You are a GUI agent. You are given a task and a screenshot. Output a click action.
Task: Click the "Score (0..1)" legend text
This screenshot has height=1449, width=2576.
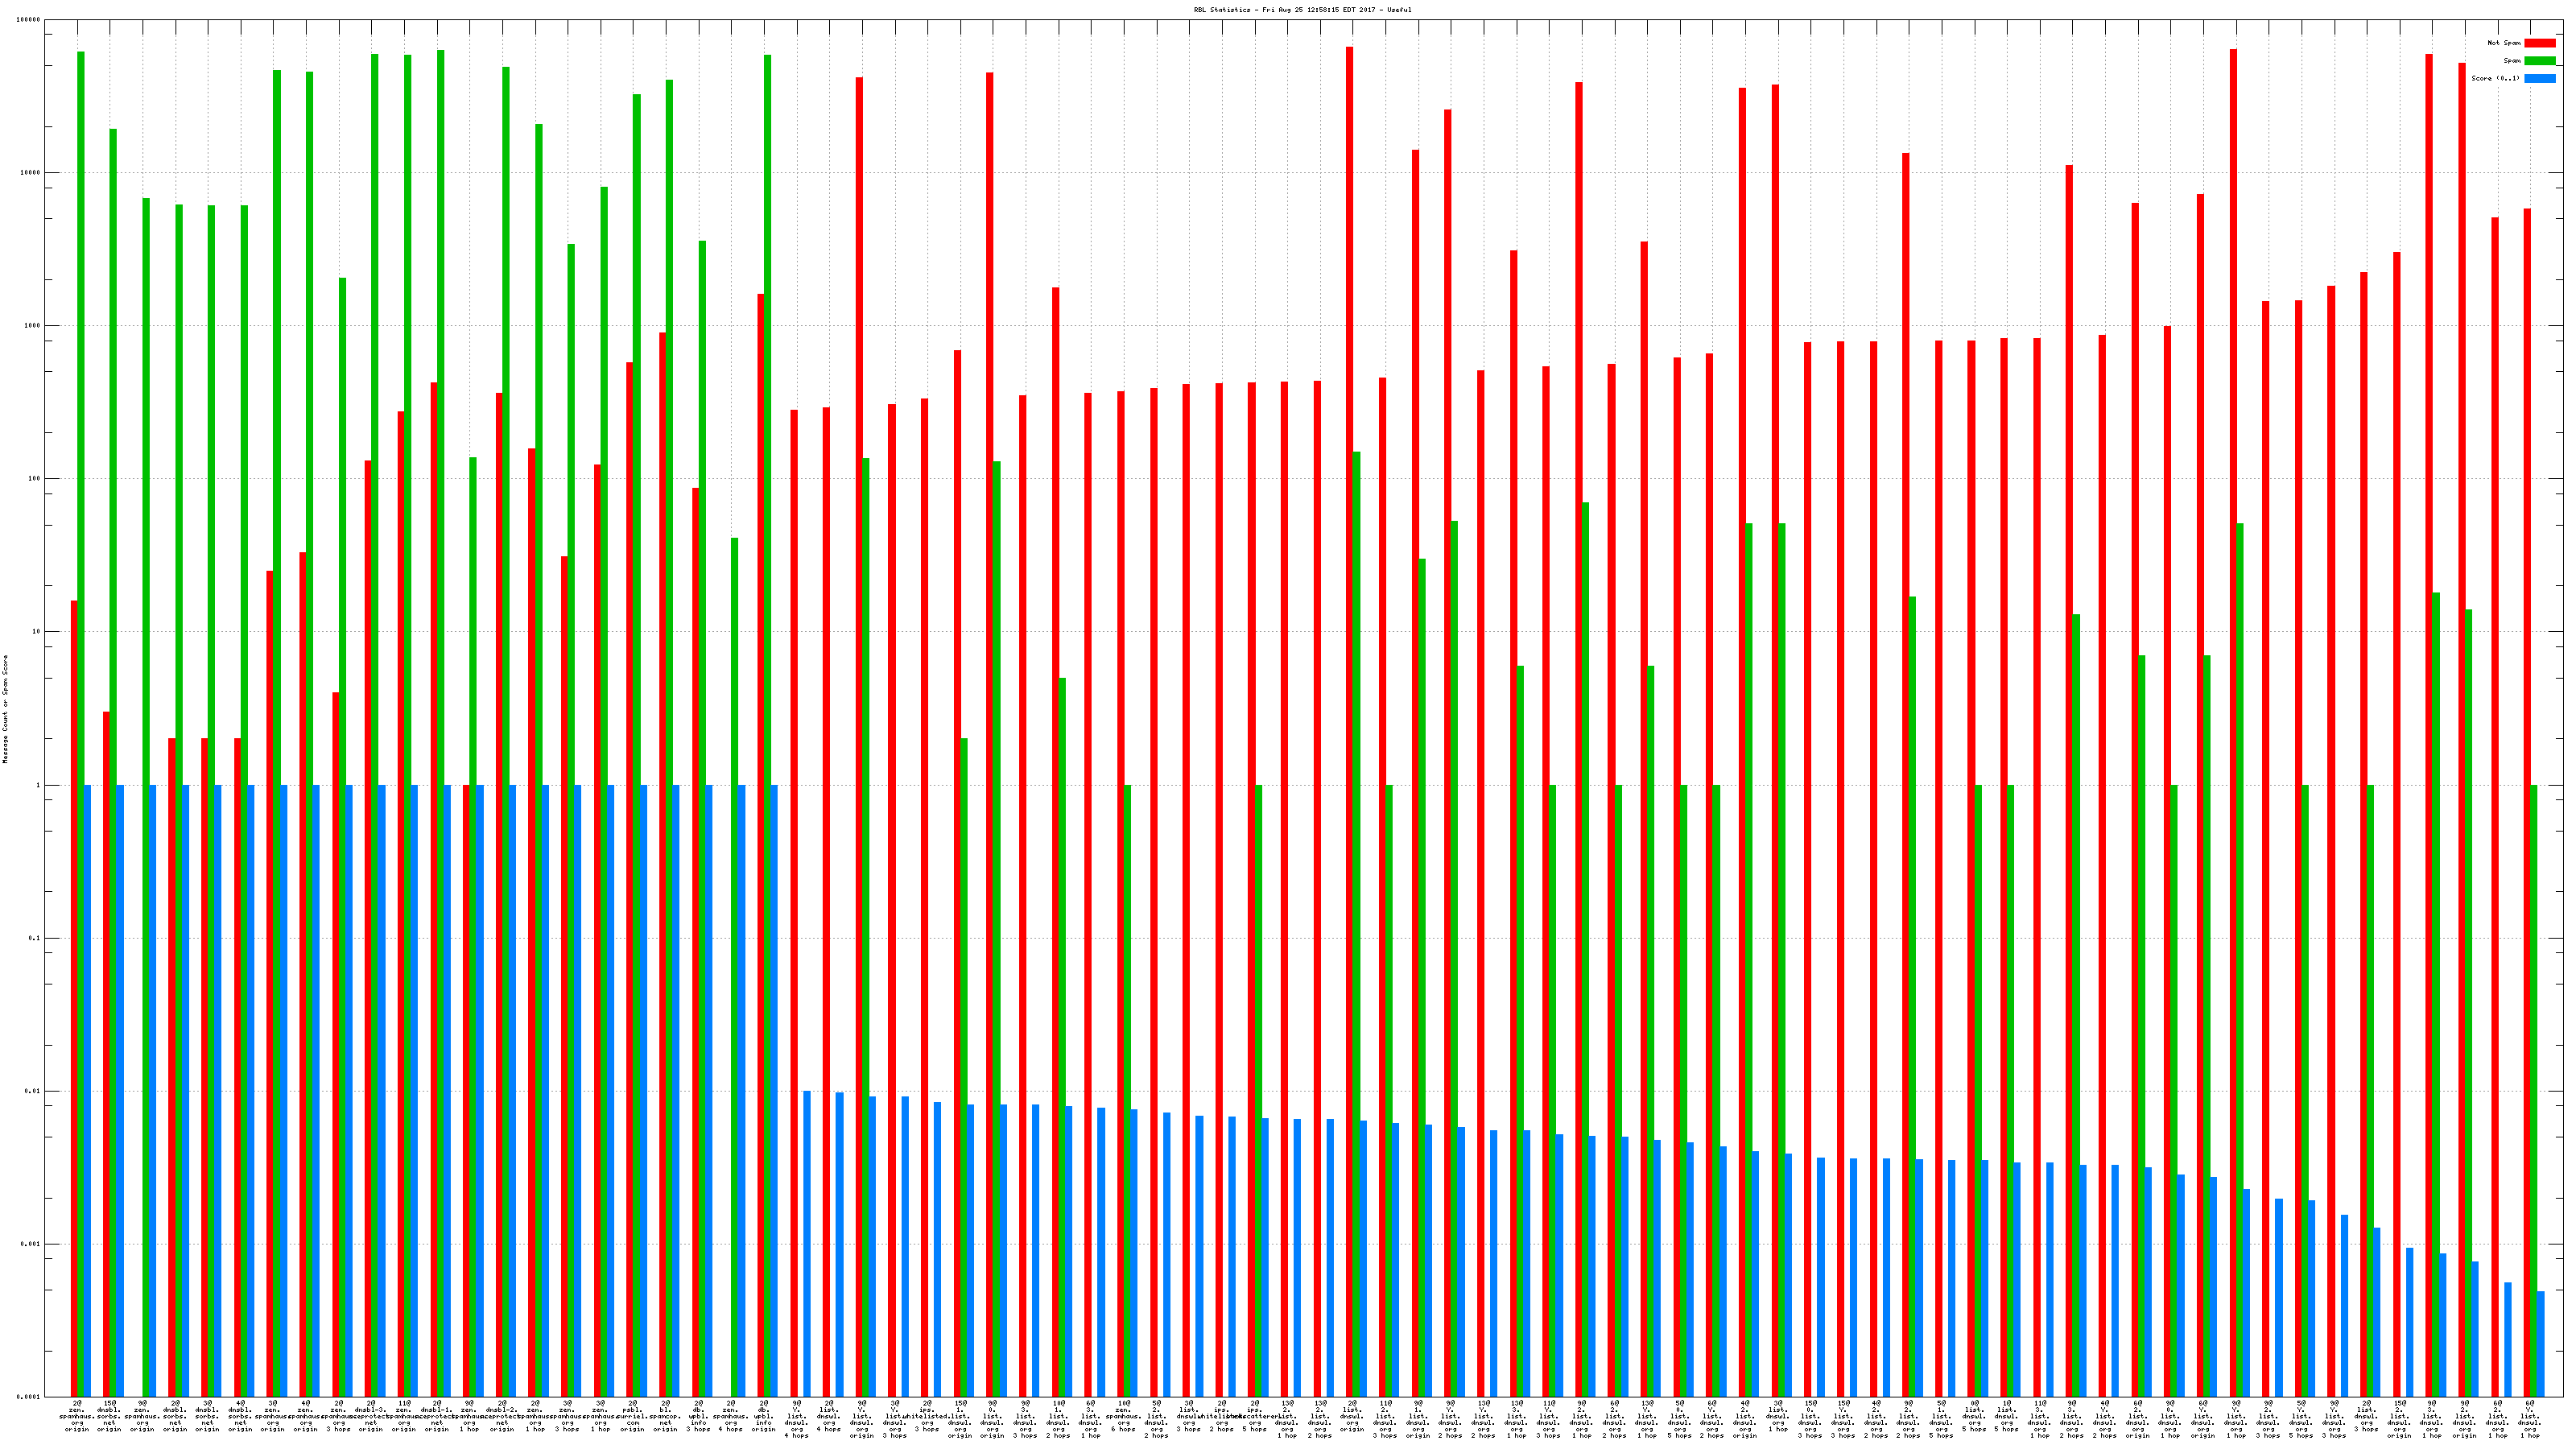[2495, 78]
